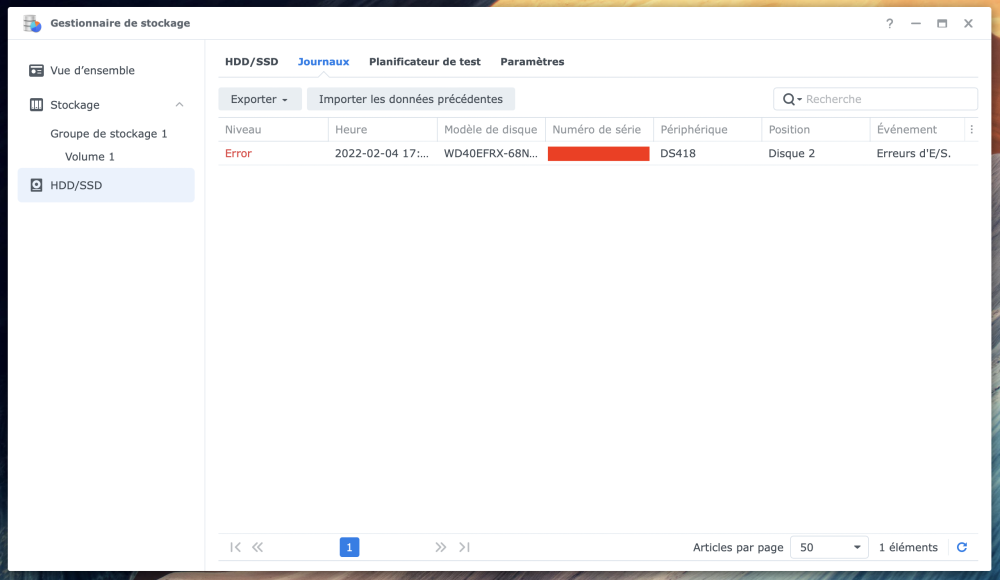
Task: Go to the last page
Action: pyautogui.click(x=464, y=547)
